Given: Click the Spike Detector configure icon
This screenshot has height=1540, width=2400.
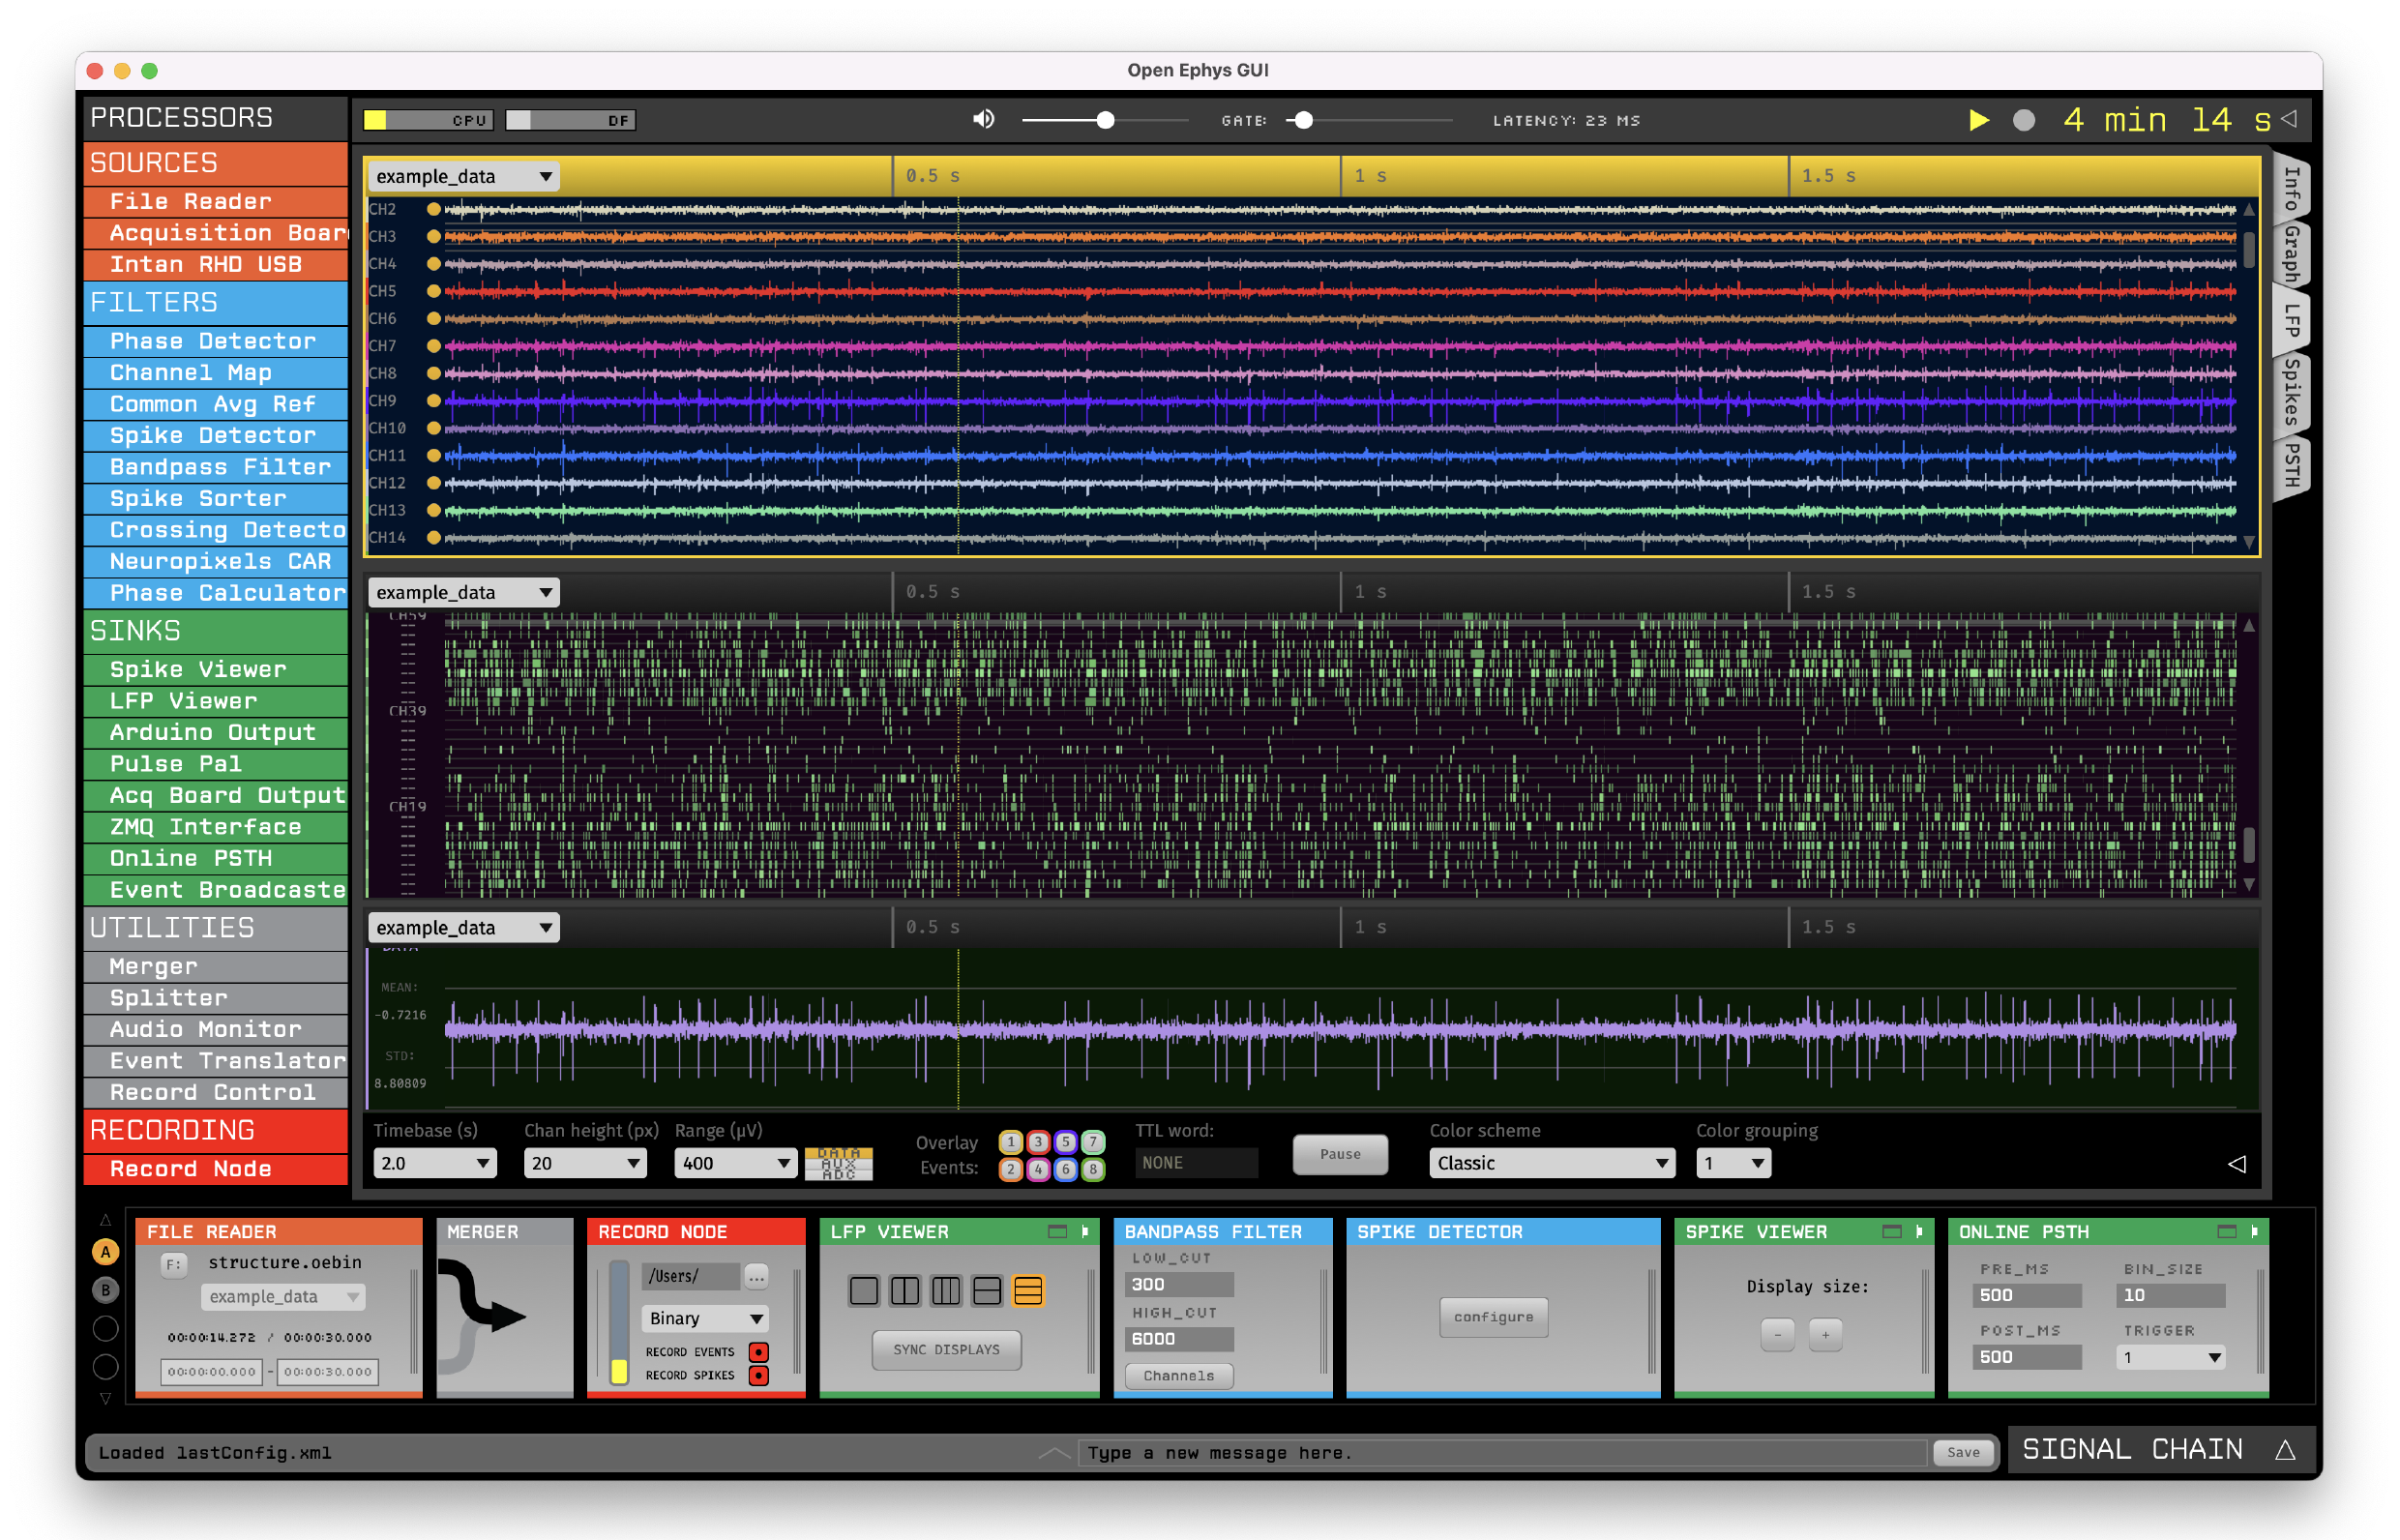Looking at the screenshot, I should click(x=1494, y=1316).
